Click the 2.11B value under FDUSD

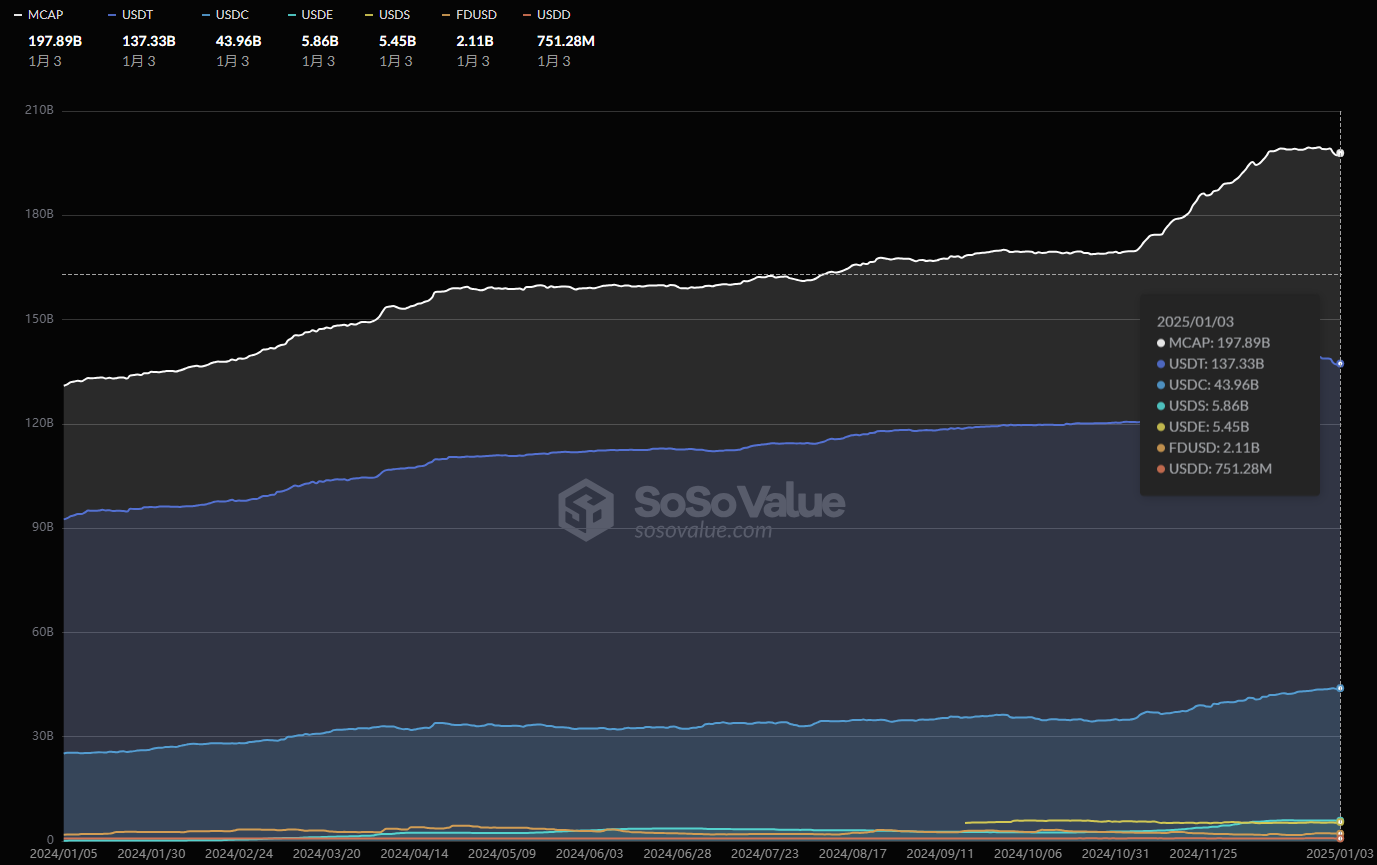tap(475, 41)
